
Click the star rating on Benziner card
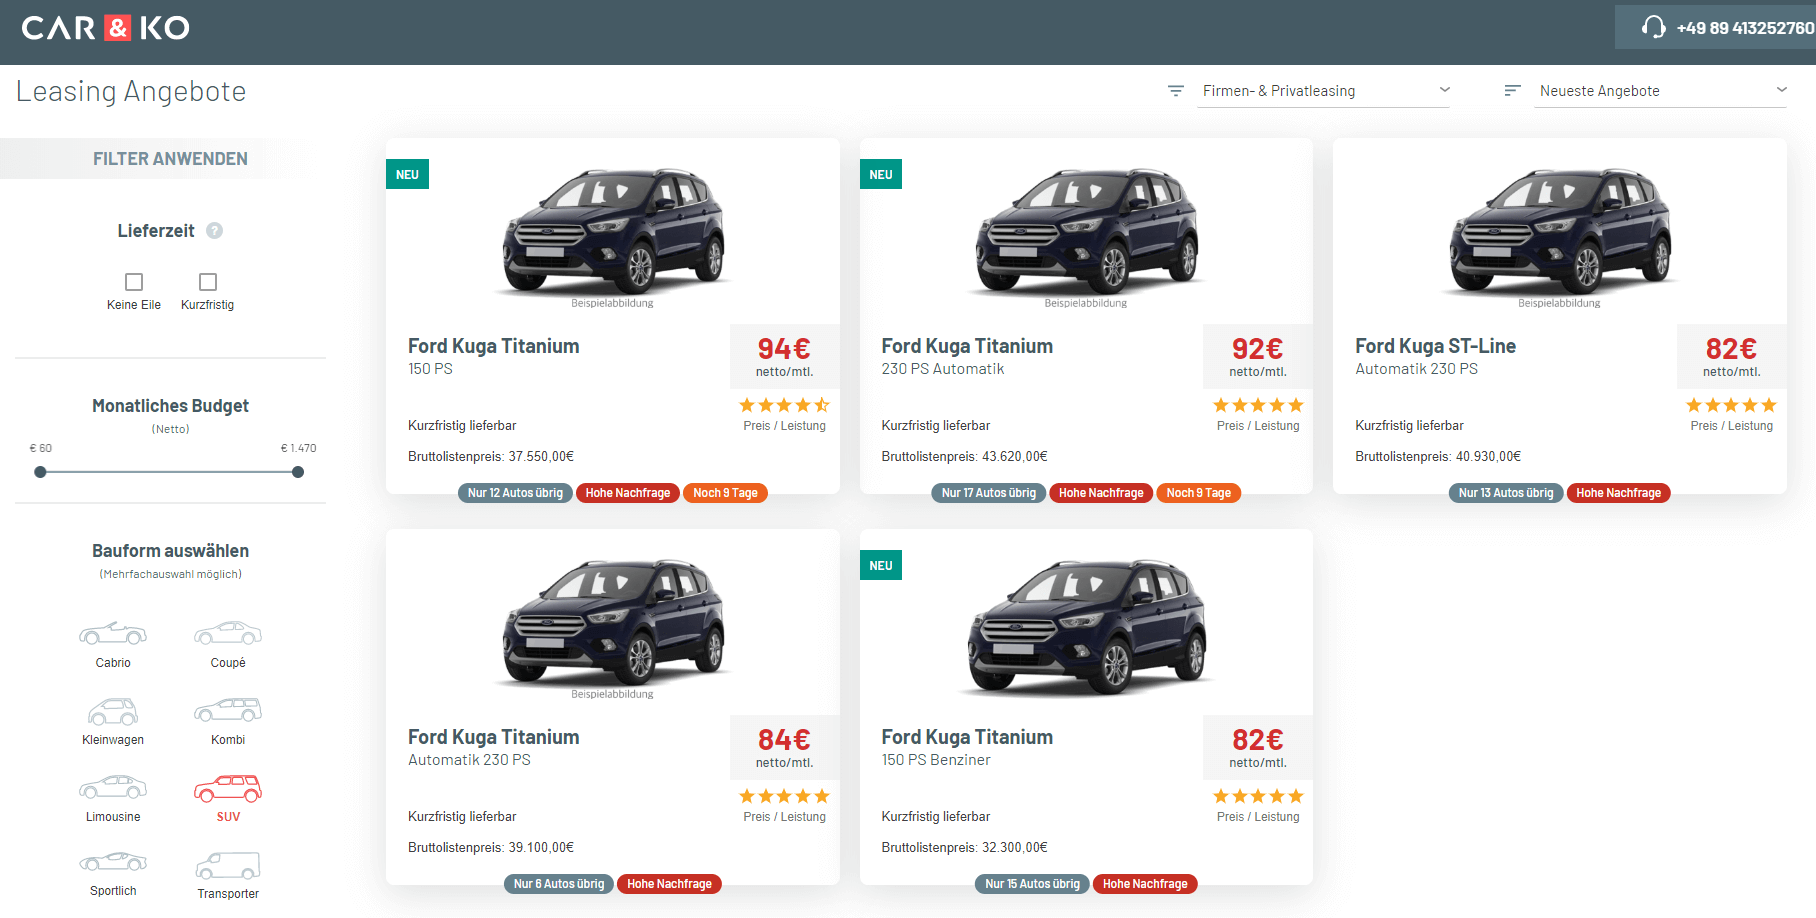tap(1258, 796)
